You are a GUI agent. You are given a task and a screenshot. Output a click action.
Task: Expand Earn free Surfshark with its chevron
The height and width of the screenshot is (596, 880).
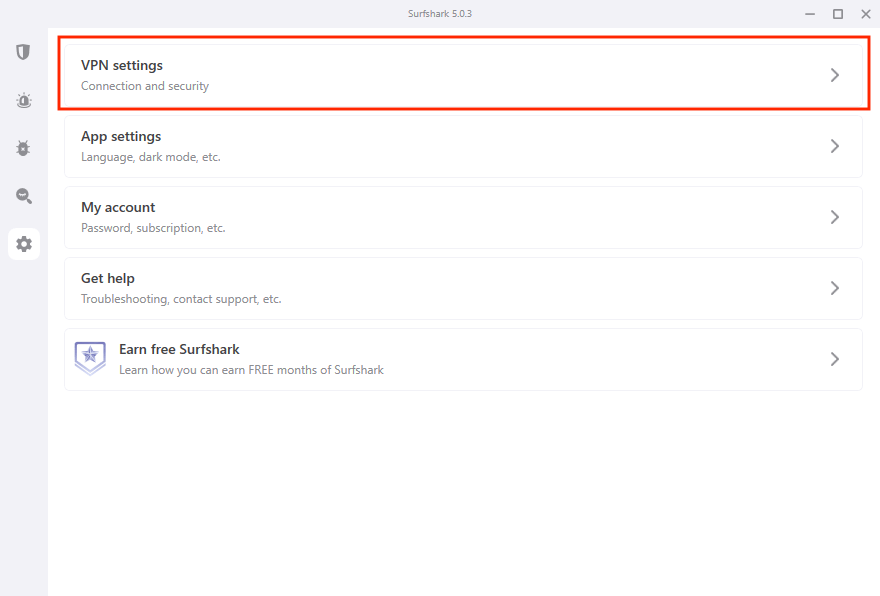pos(835,358)
